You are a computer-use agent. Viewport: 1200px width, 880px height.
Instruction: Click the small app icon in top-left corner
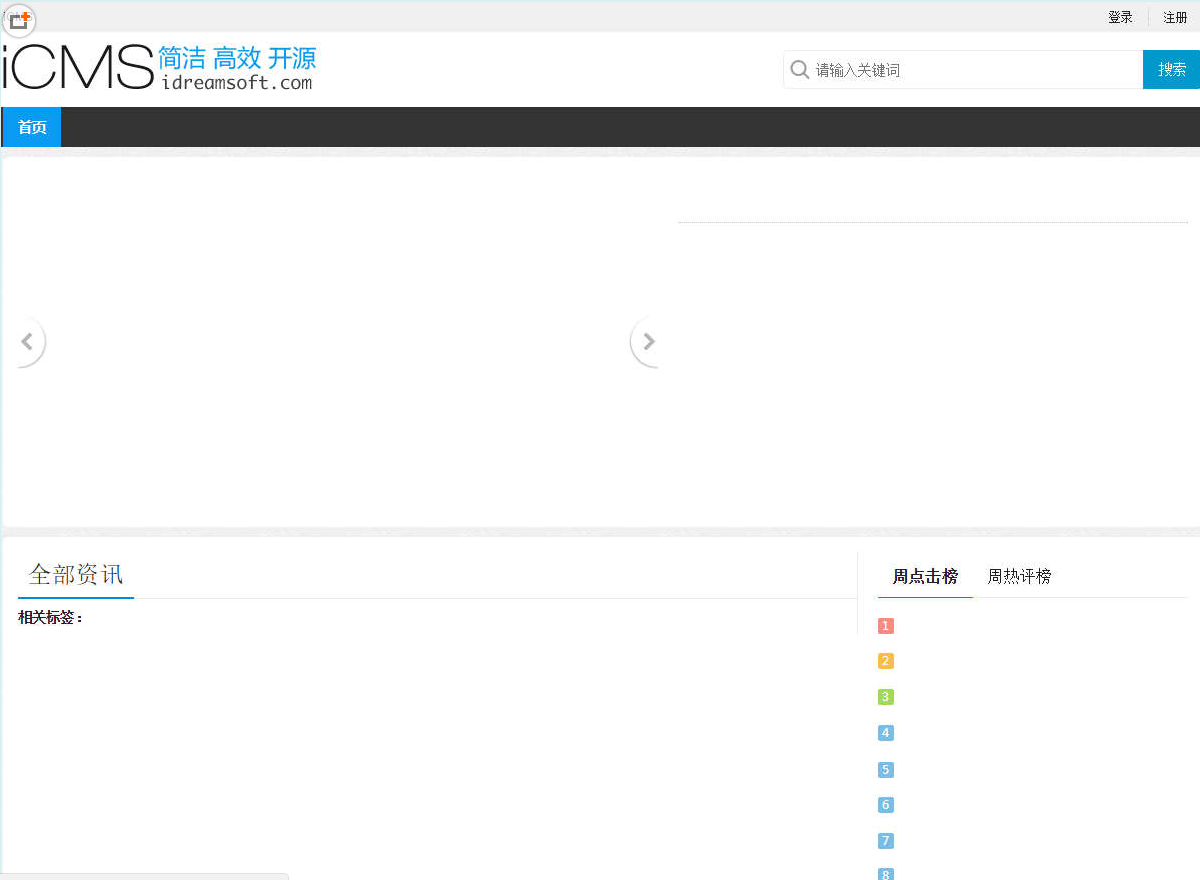click(x=18, y=19)
